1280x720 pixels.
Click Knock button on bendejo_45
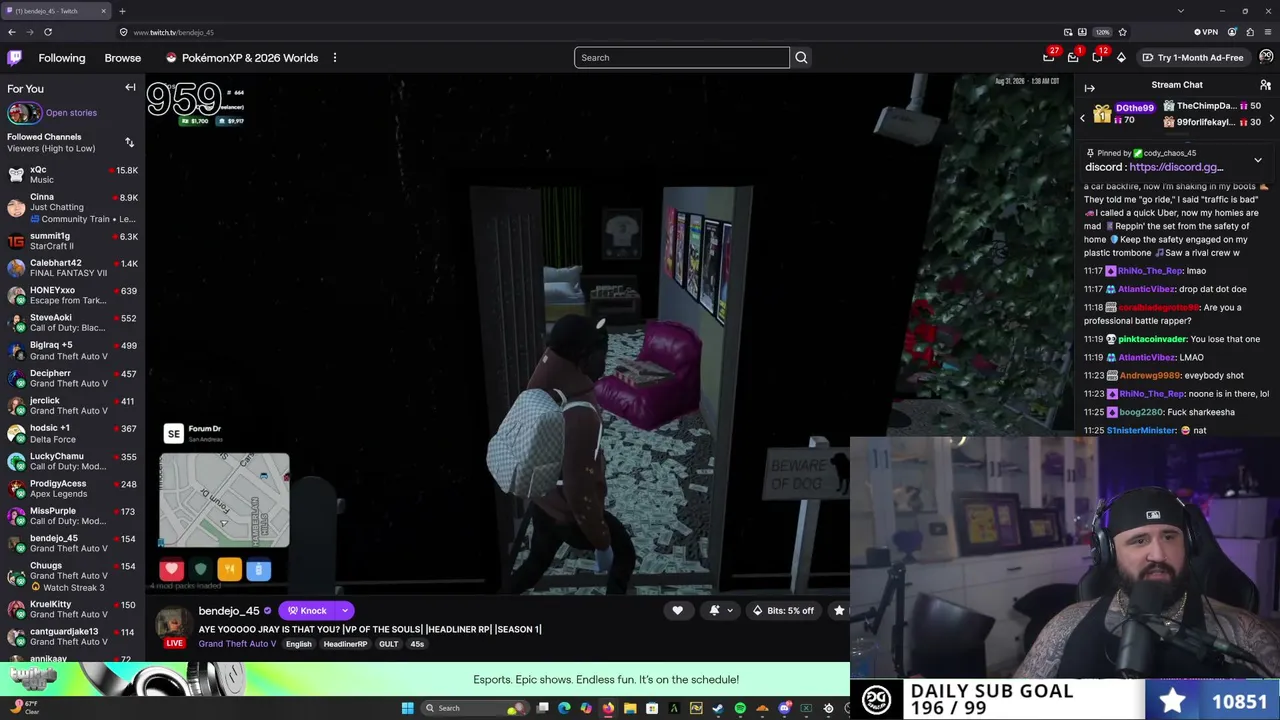coord(308,611)
